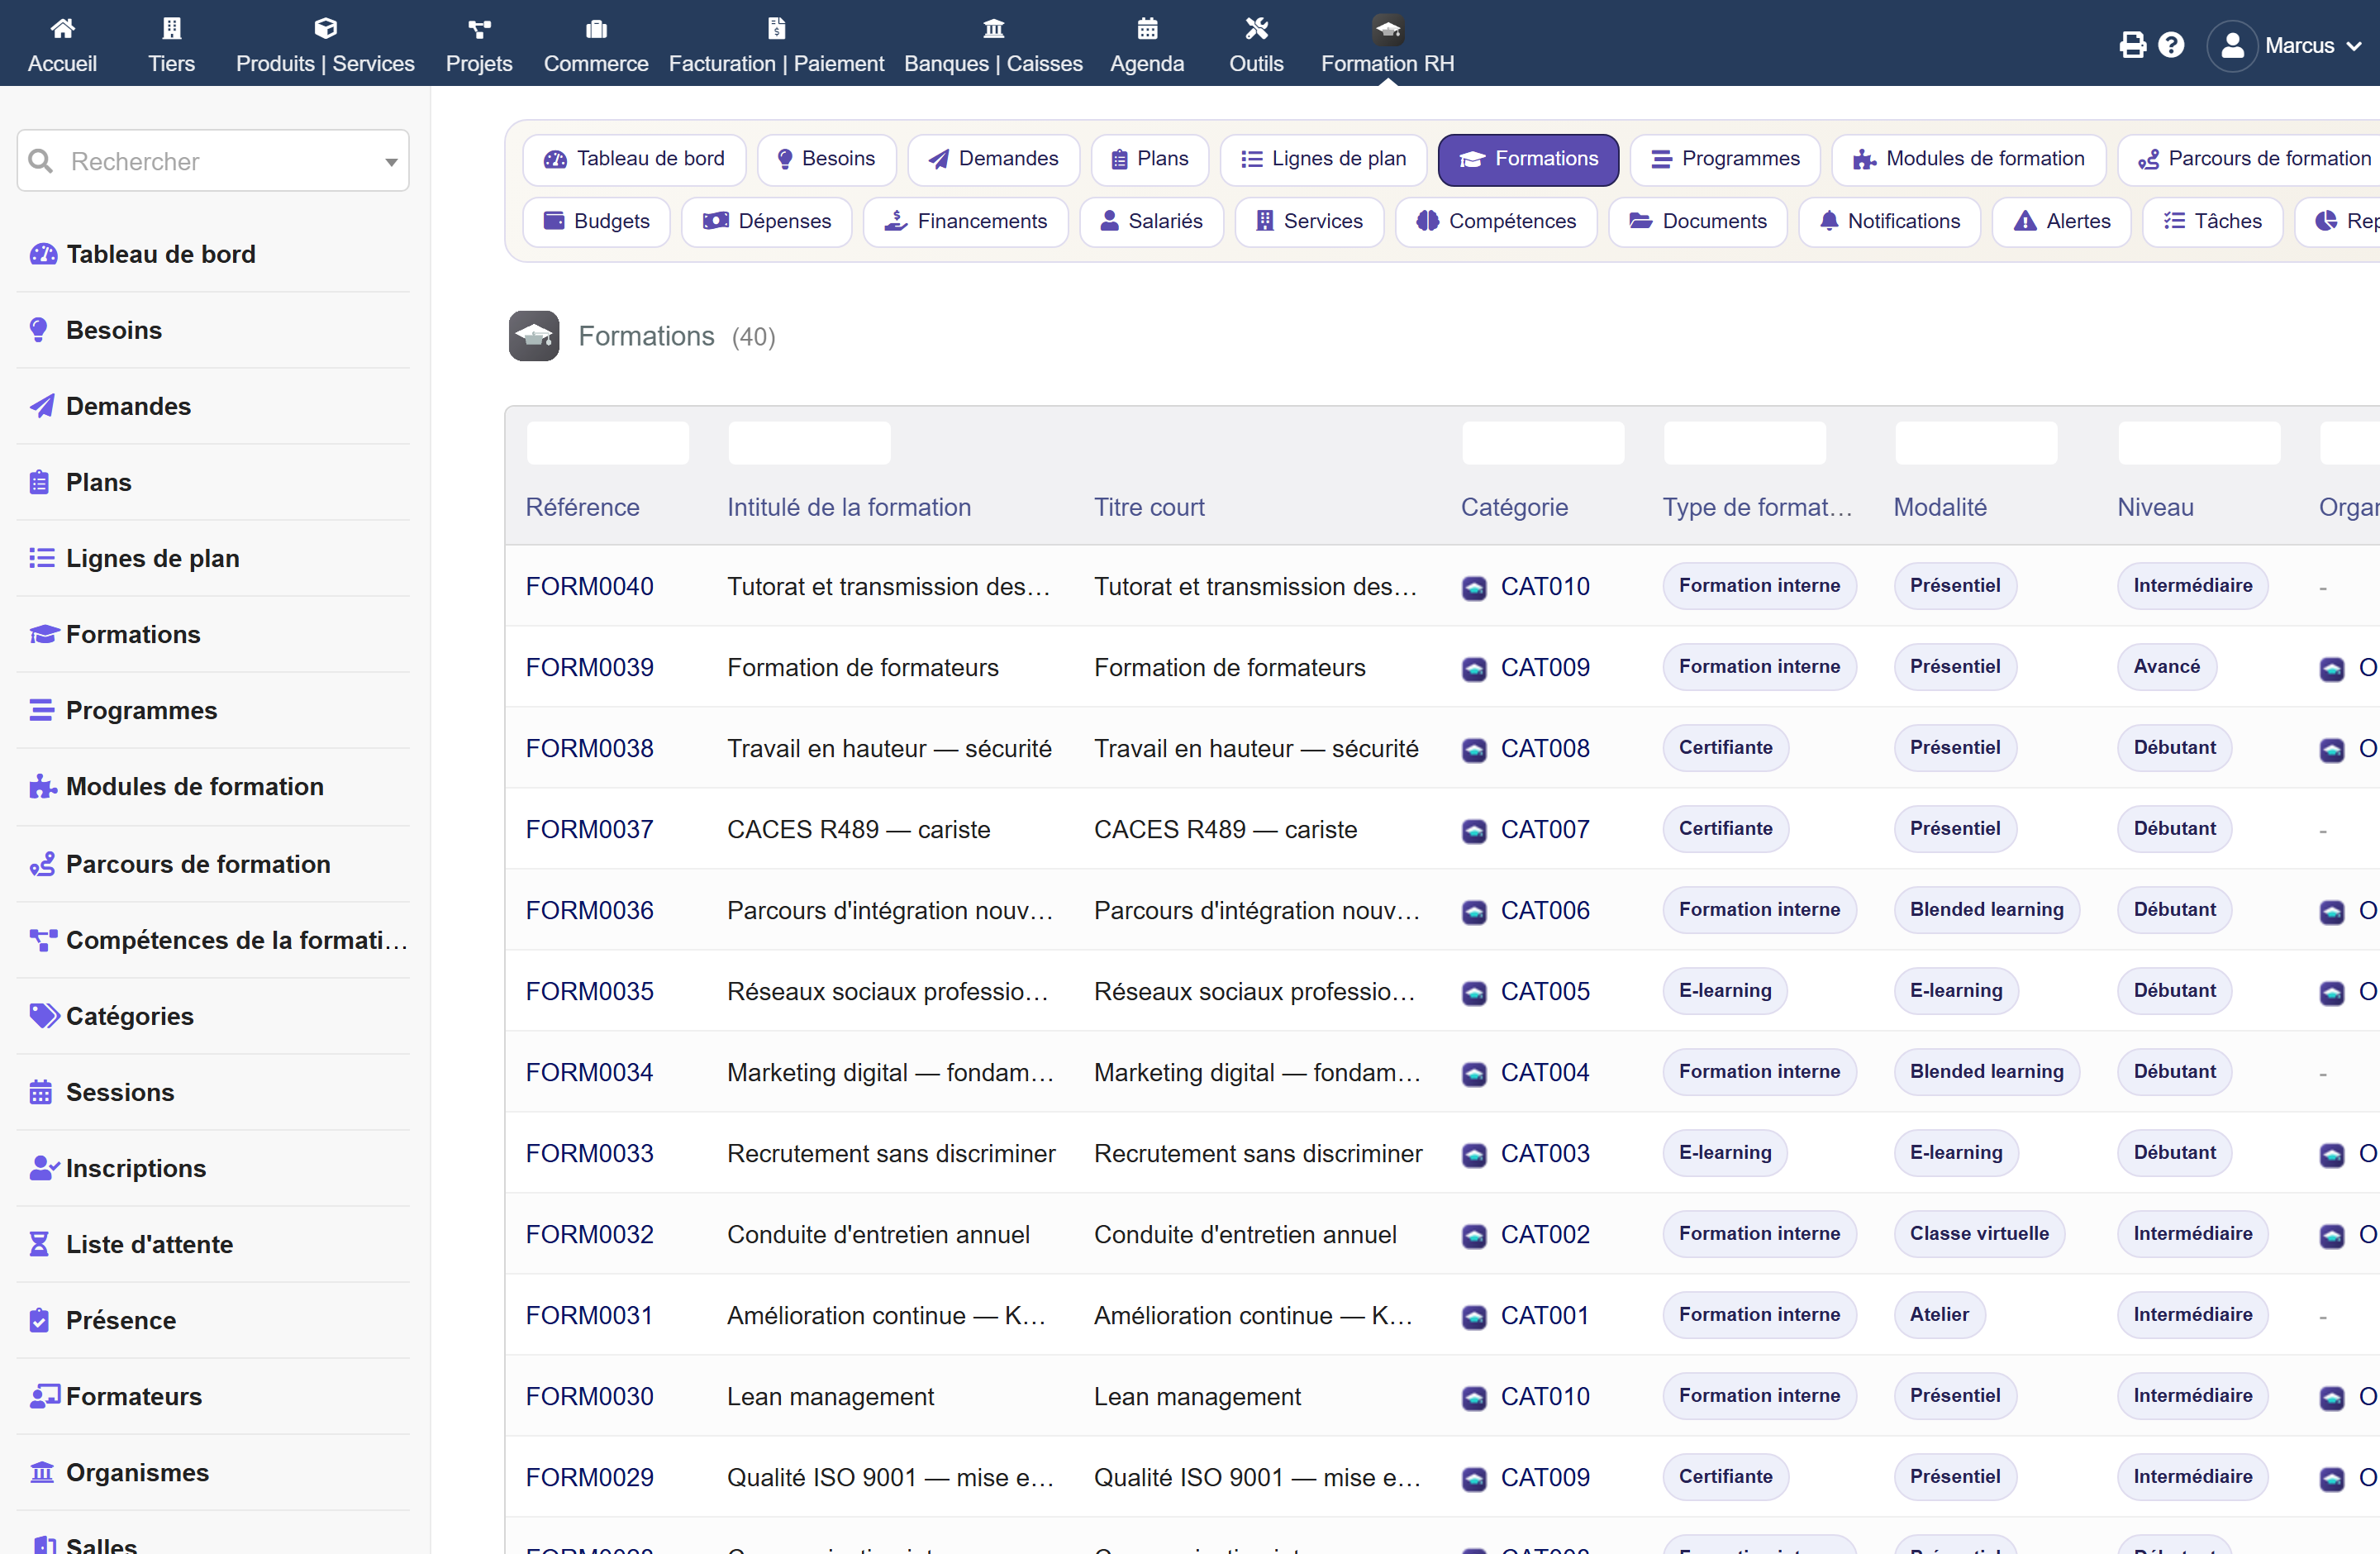This screenshot has width=2380, height=1554.
Task: Click the Sessions calendar icon in sidebar
Action: pyautogui.click(x=41, y=1092)
